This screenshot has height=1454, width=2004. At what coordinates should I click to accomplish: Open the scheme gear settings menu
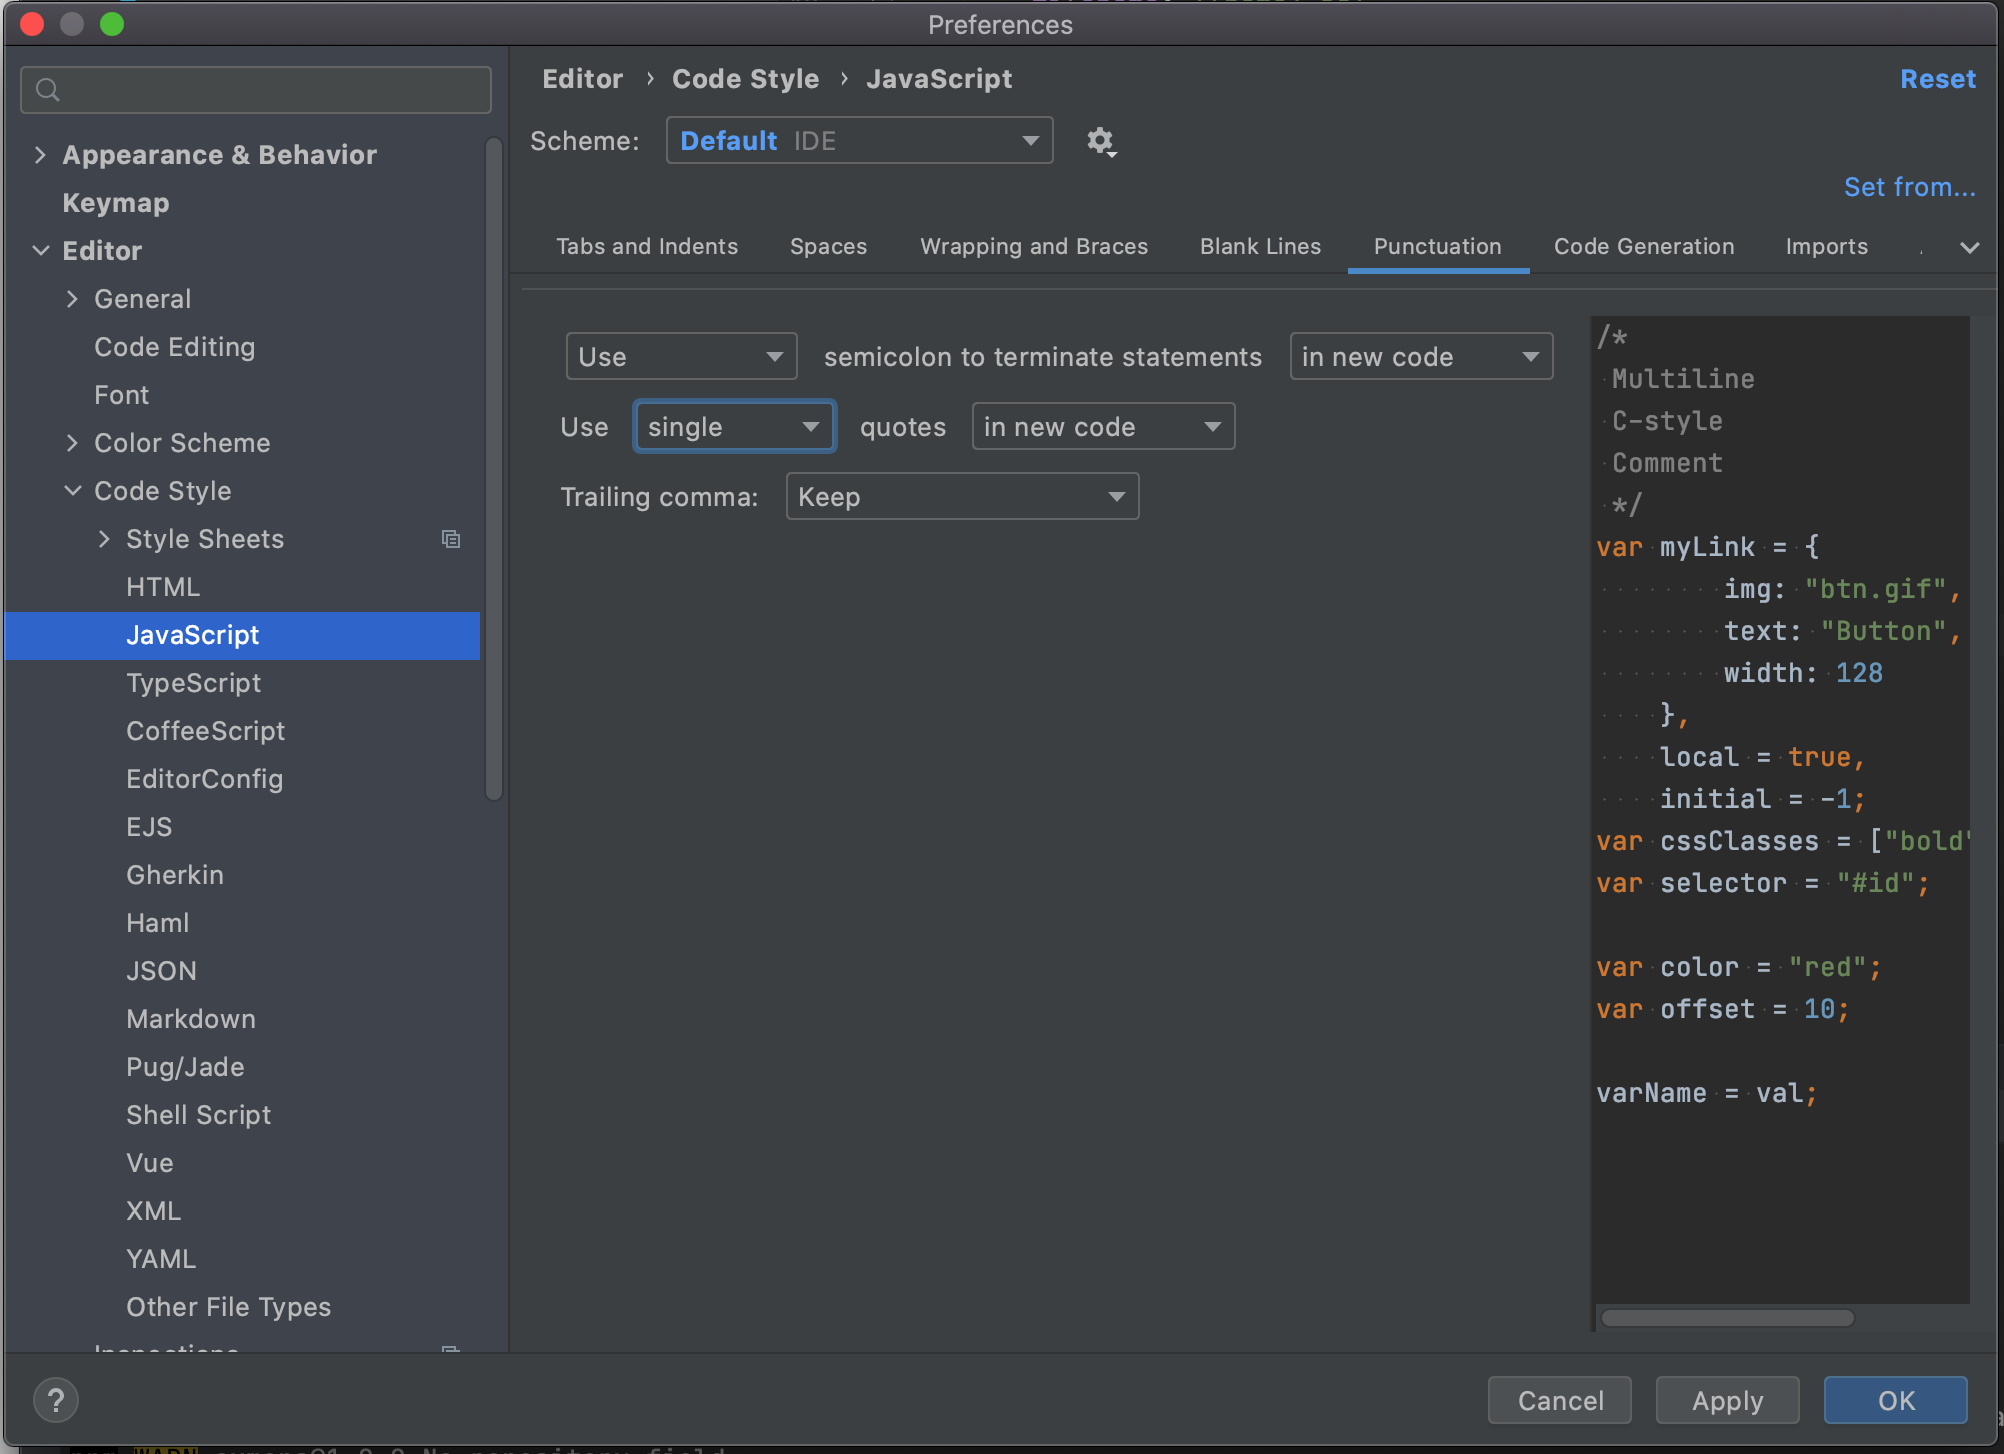(1101, 141)
